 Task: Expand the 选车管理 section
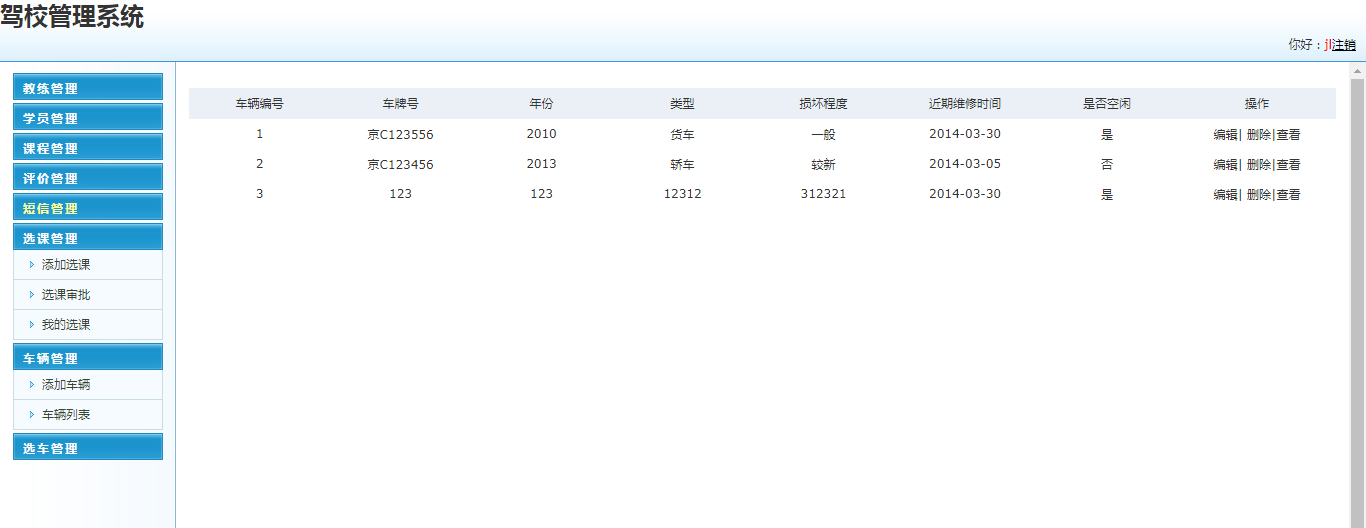(88, 447)
